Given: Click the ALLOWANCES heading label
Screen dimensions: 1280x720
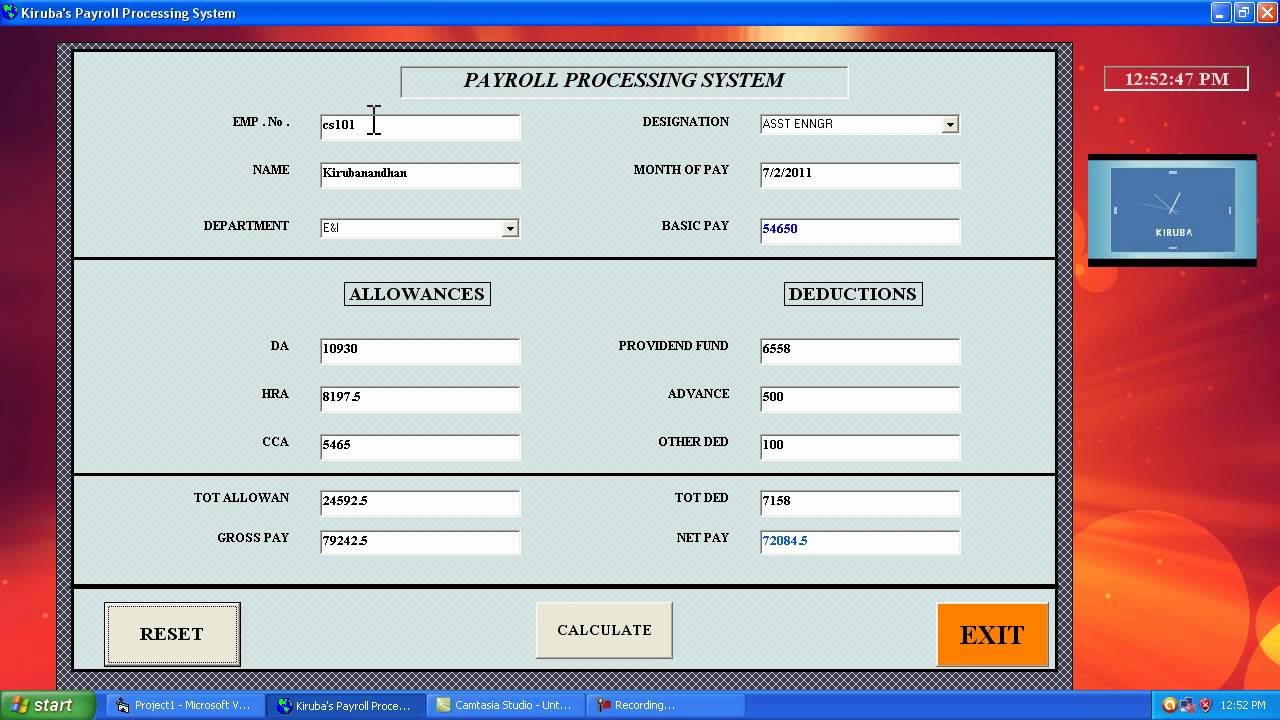Looking at the screenshot, I should [x=417, y=294].
